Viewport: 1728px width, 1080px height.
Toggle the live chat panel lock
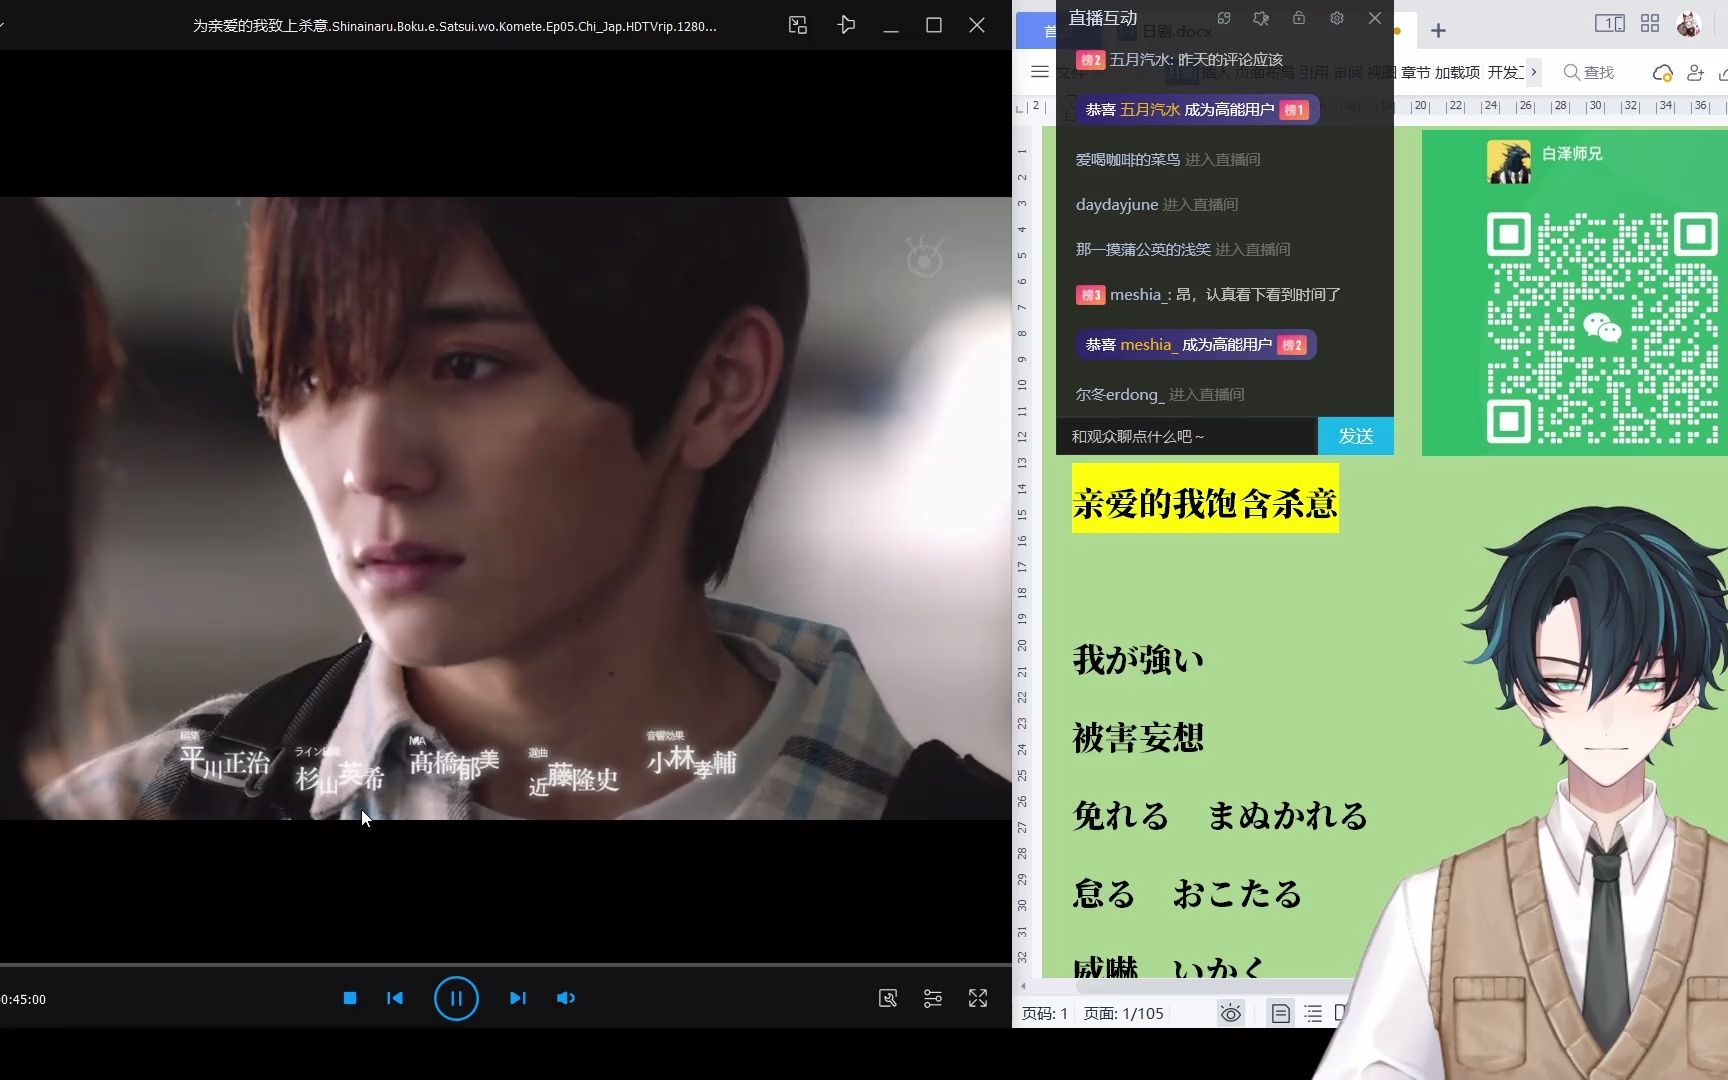coord(1299,18)
